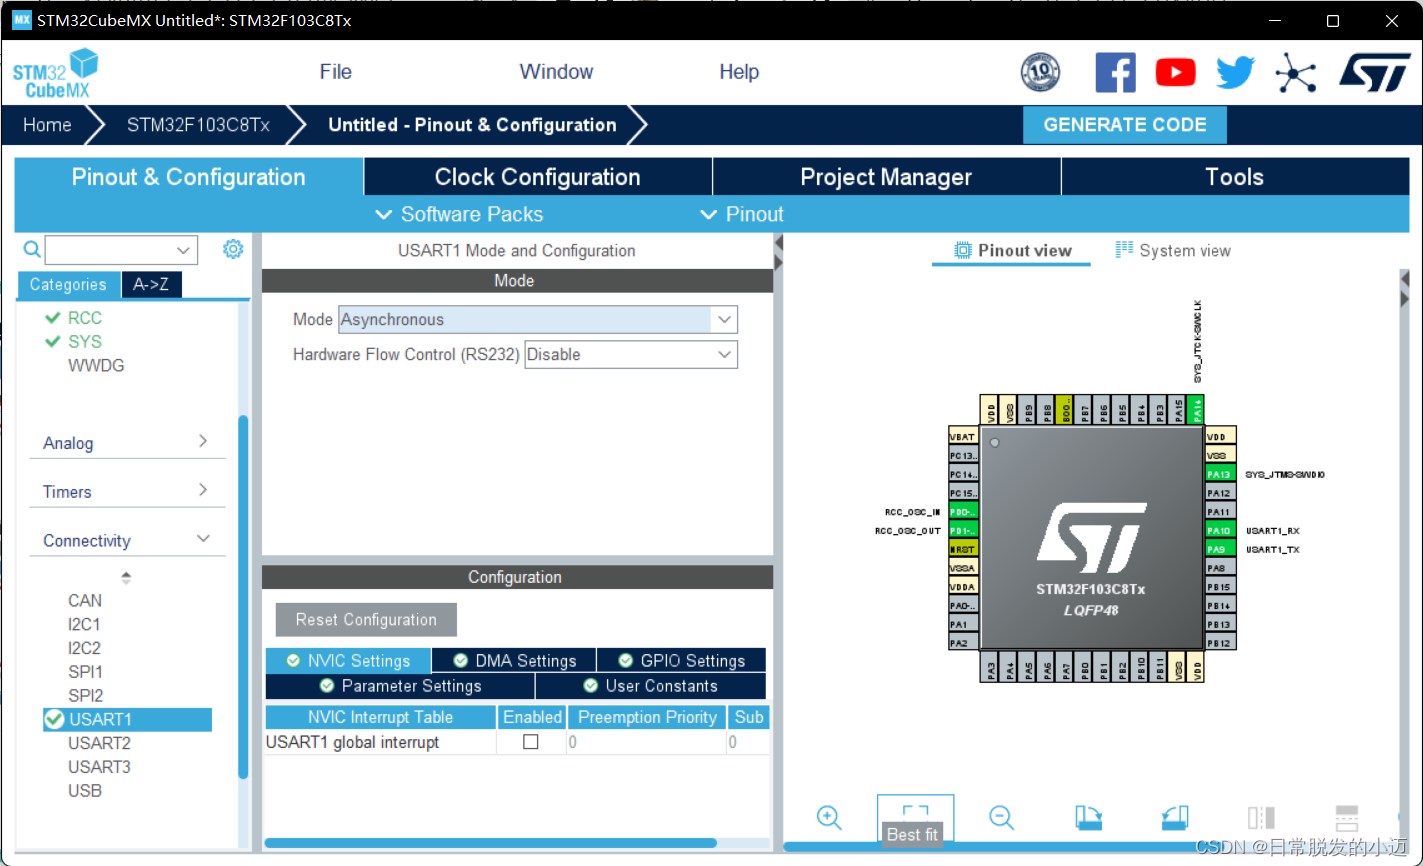Zoom in on the pinout view
This screenshot has width=1423, height=866.
tap(828, 817)
